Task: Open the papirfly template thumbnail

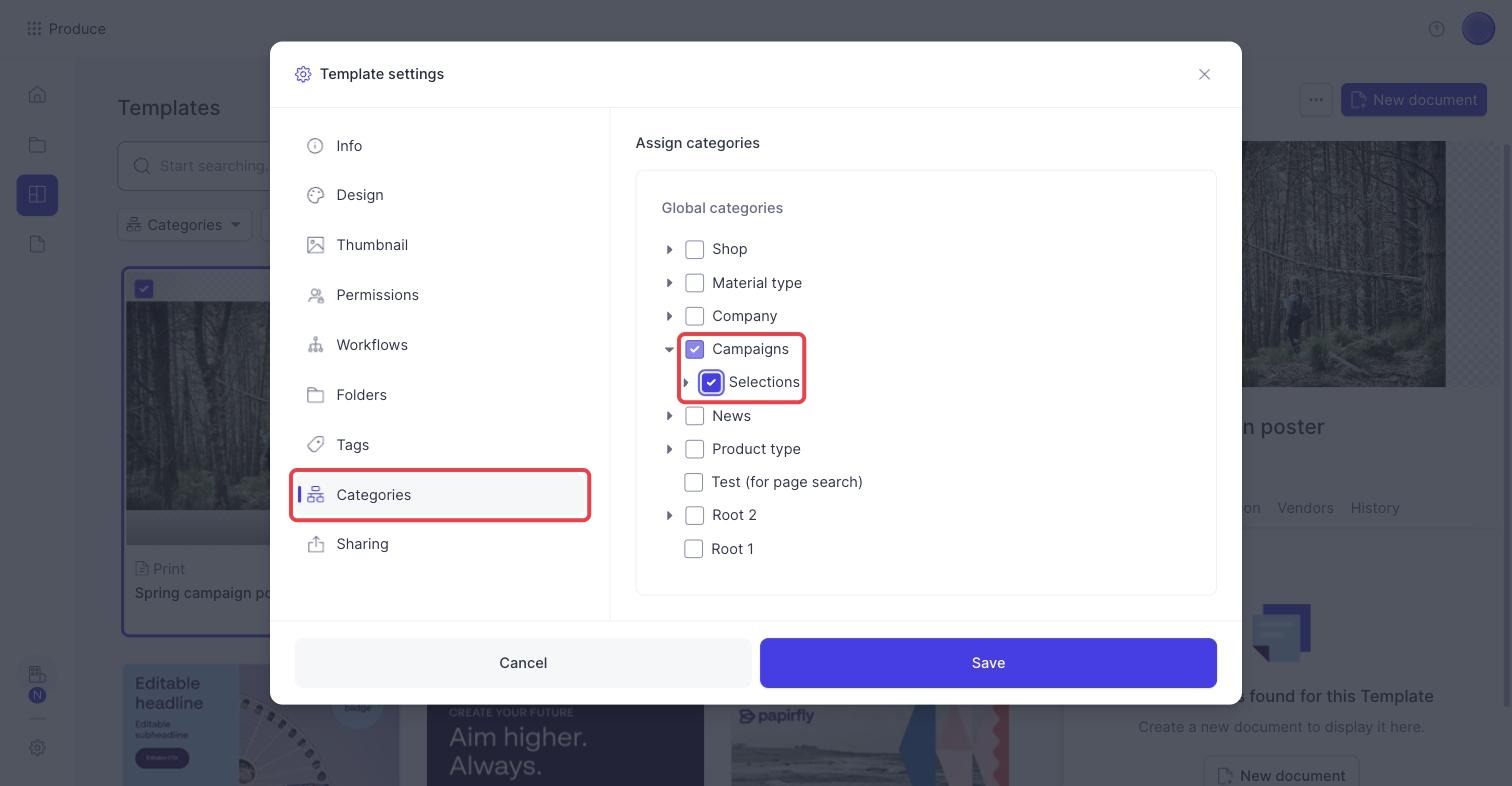Action: (869, 745)
